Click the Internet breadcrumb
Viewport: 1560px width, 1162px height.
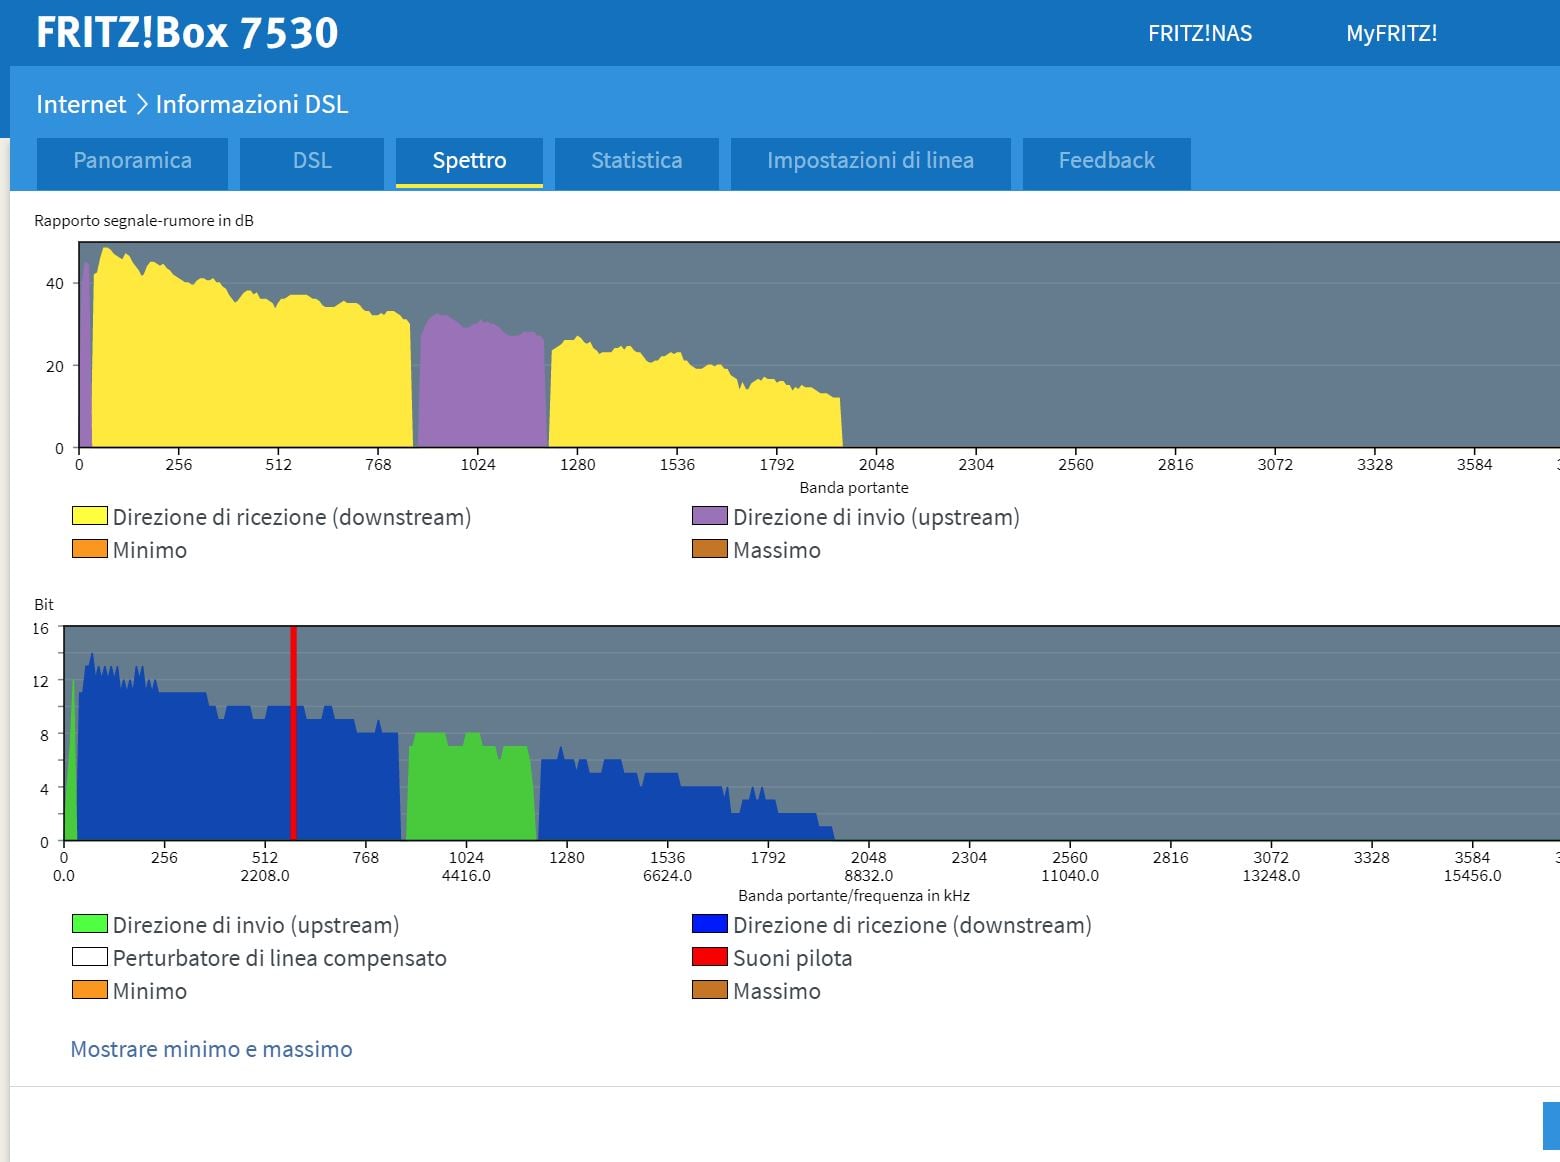click(81, 104)
